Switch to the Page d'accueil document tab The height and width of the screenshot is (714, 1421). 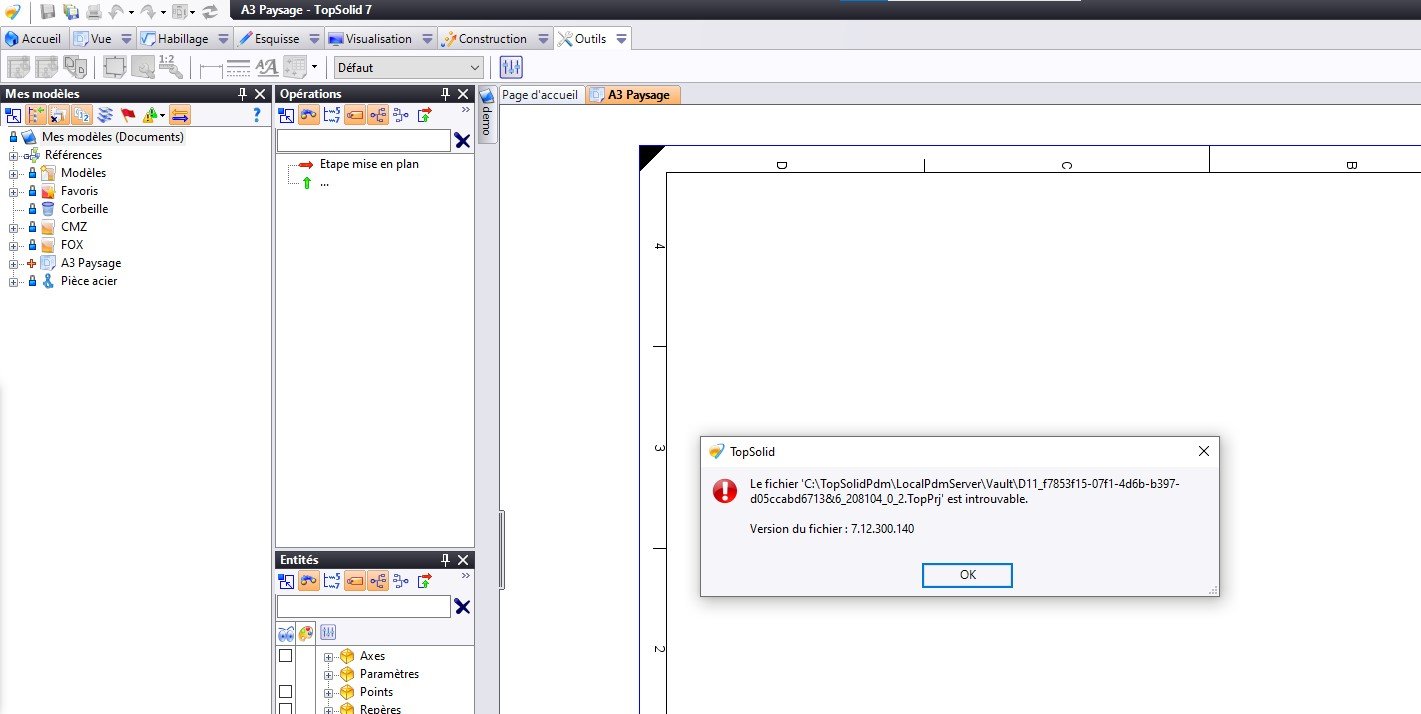coord(539,95)
